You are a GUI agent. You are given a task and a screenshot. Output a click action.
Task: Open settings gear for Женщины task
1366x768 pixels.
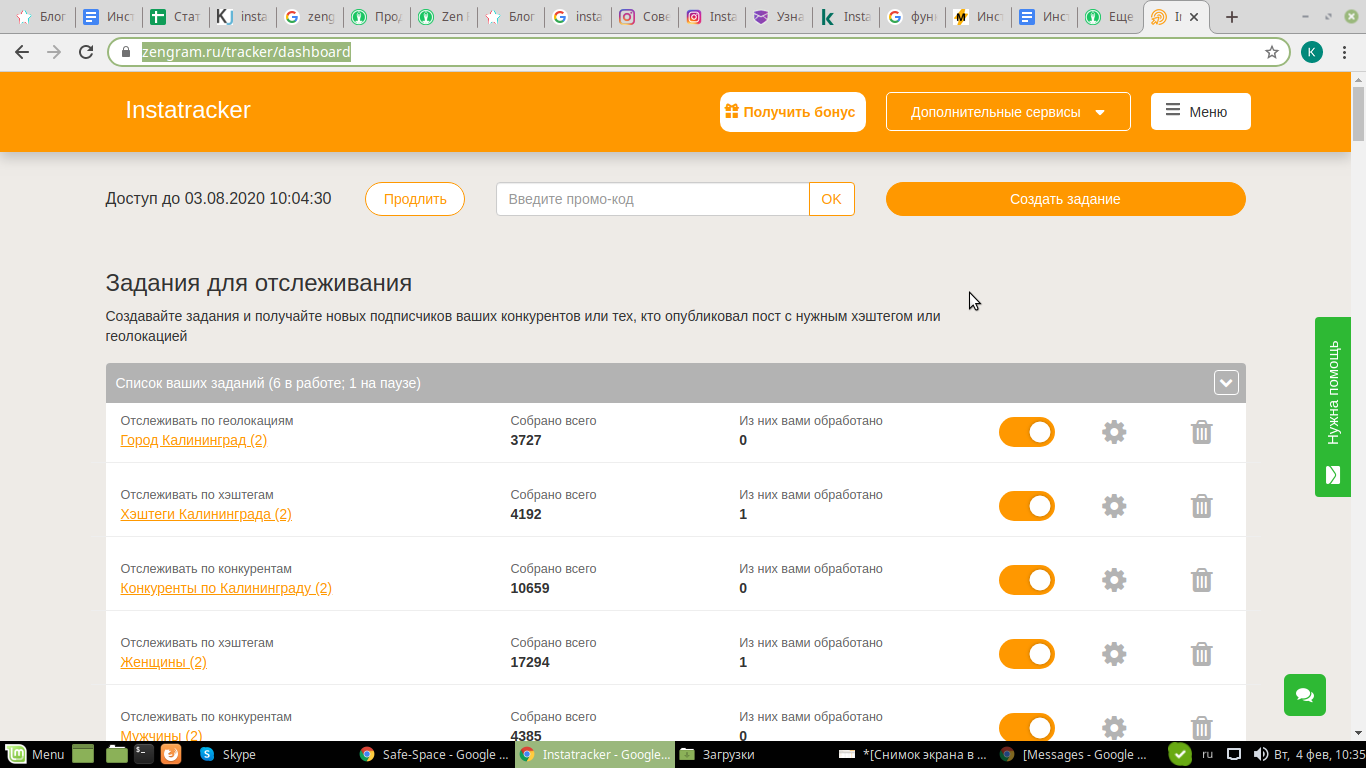click(1114, 654)
